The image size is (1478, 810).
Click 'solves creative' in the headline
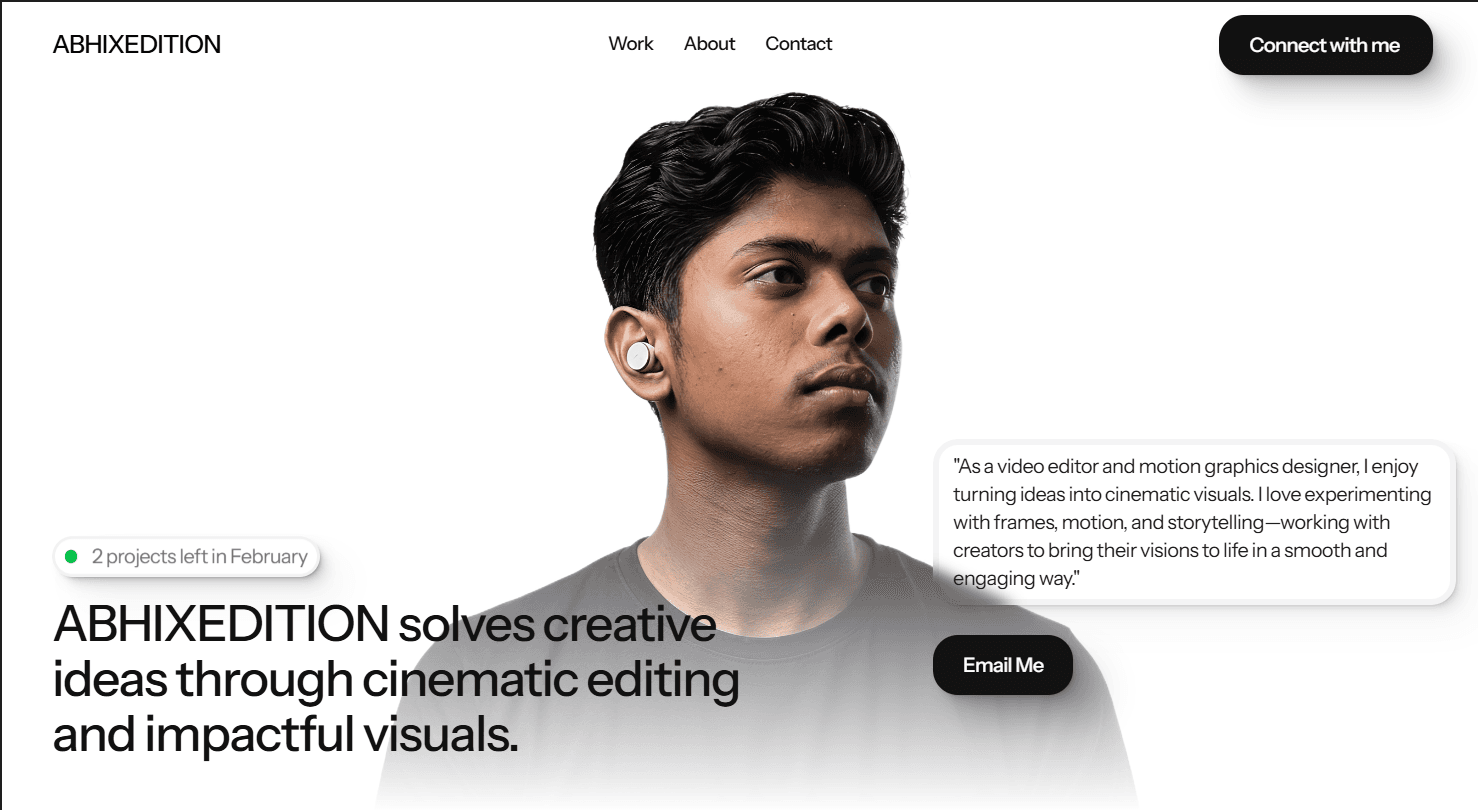558,625
